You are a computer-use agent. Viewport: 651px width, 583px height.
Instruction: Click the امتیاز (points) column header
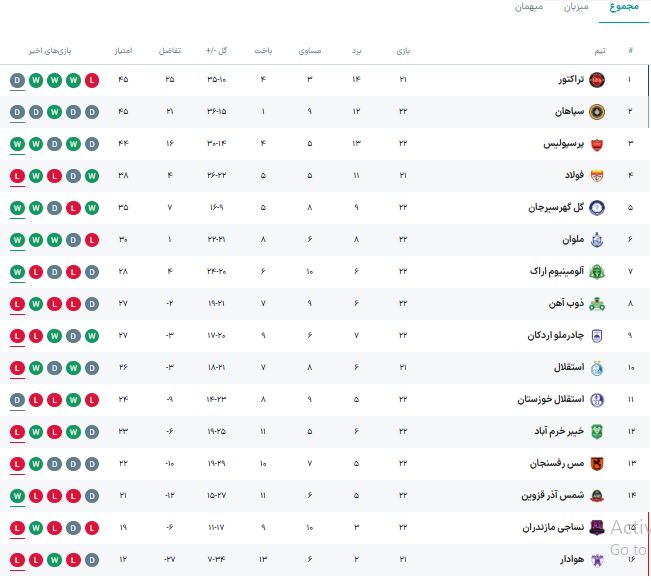[x=126, y=50]
